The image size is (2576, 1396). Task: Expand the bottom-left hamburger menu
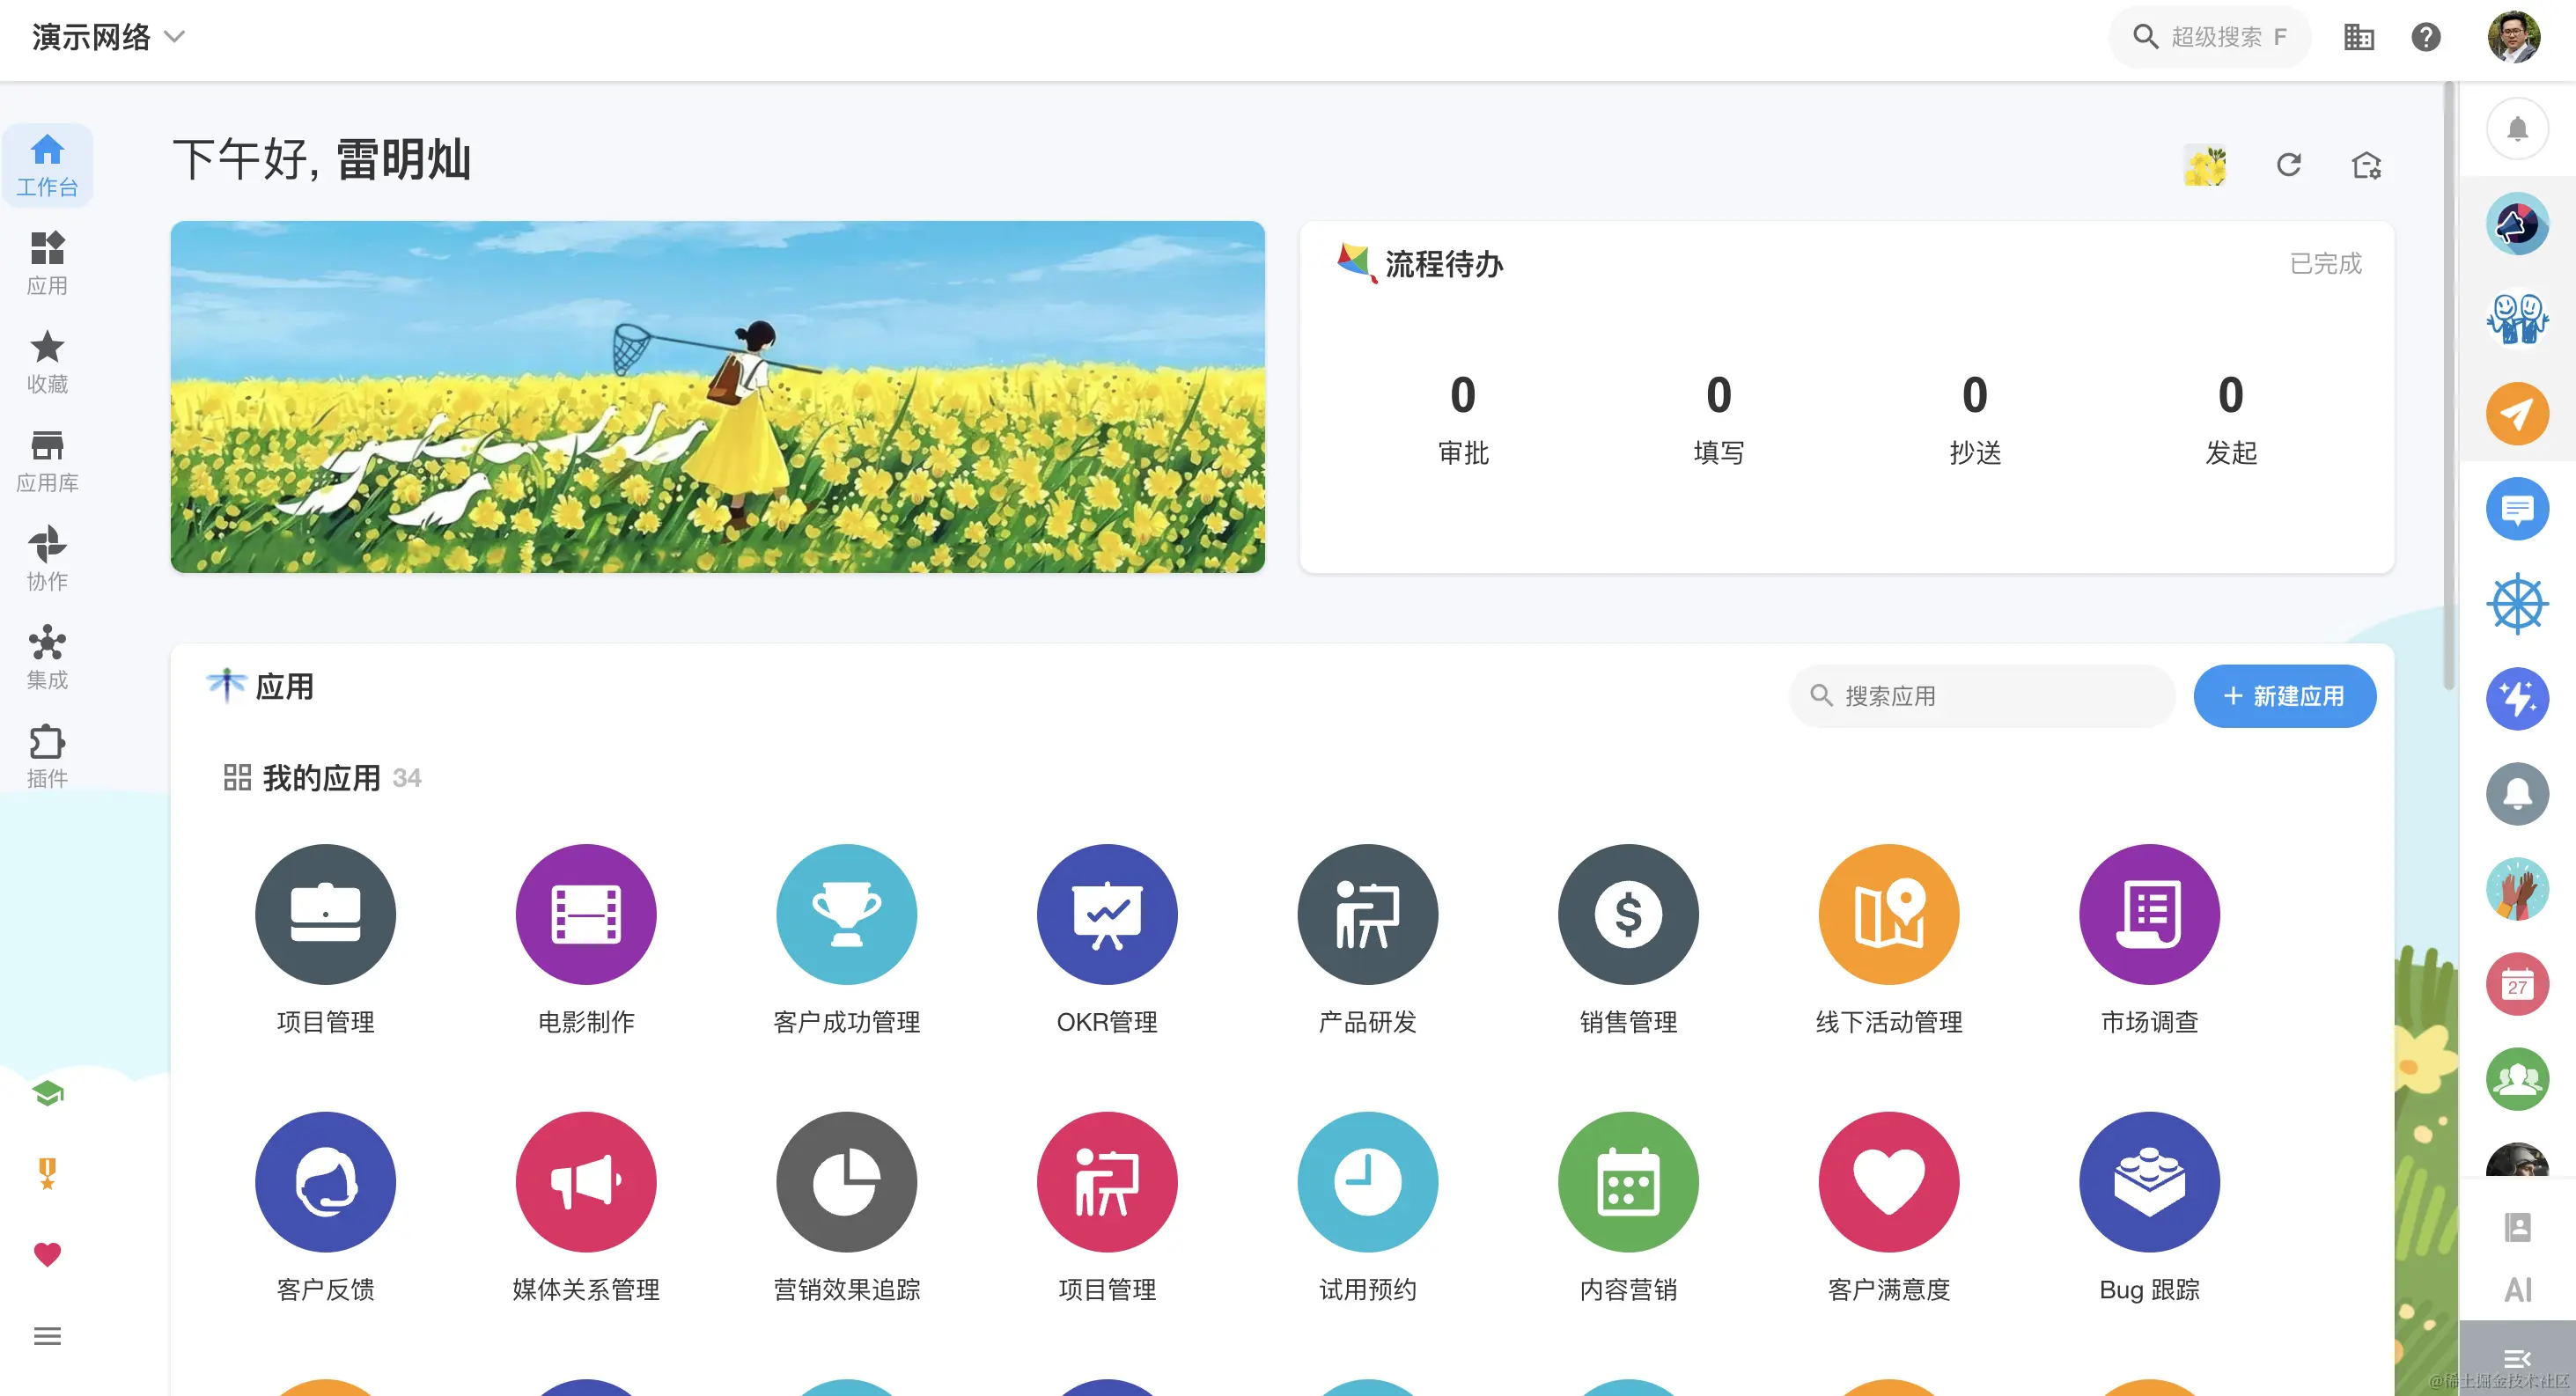point(47,1336)
